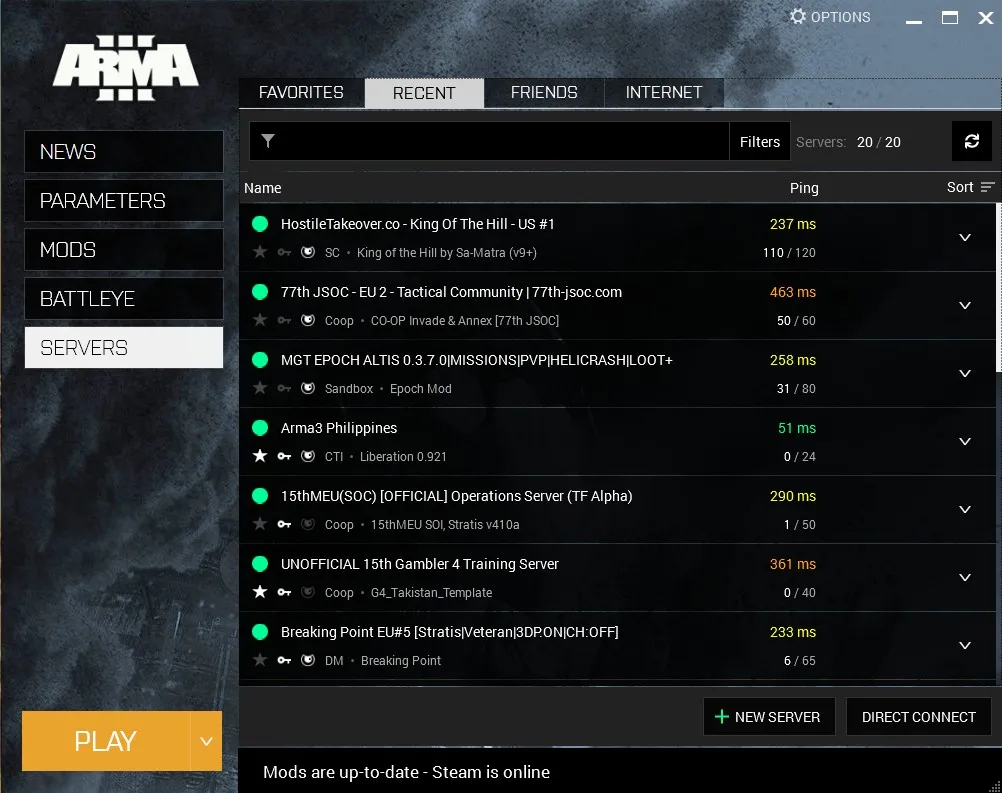Click password key icon on HostileTakeover row

284,252
